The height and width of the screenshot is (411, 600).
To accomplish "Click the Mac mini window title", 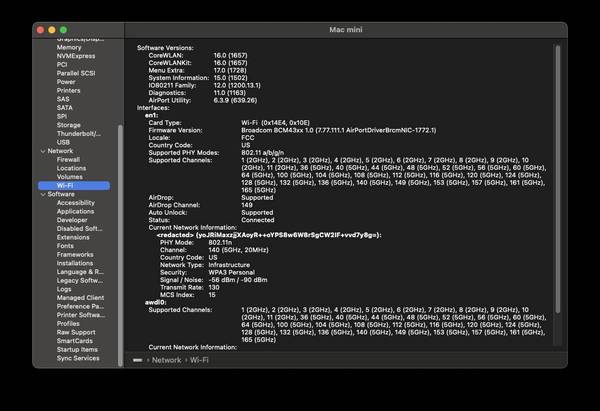I will click(346, 30).
